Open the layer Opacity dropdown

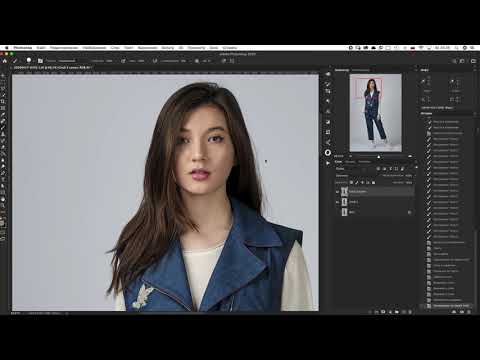[409, 175]
